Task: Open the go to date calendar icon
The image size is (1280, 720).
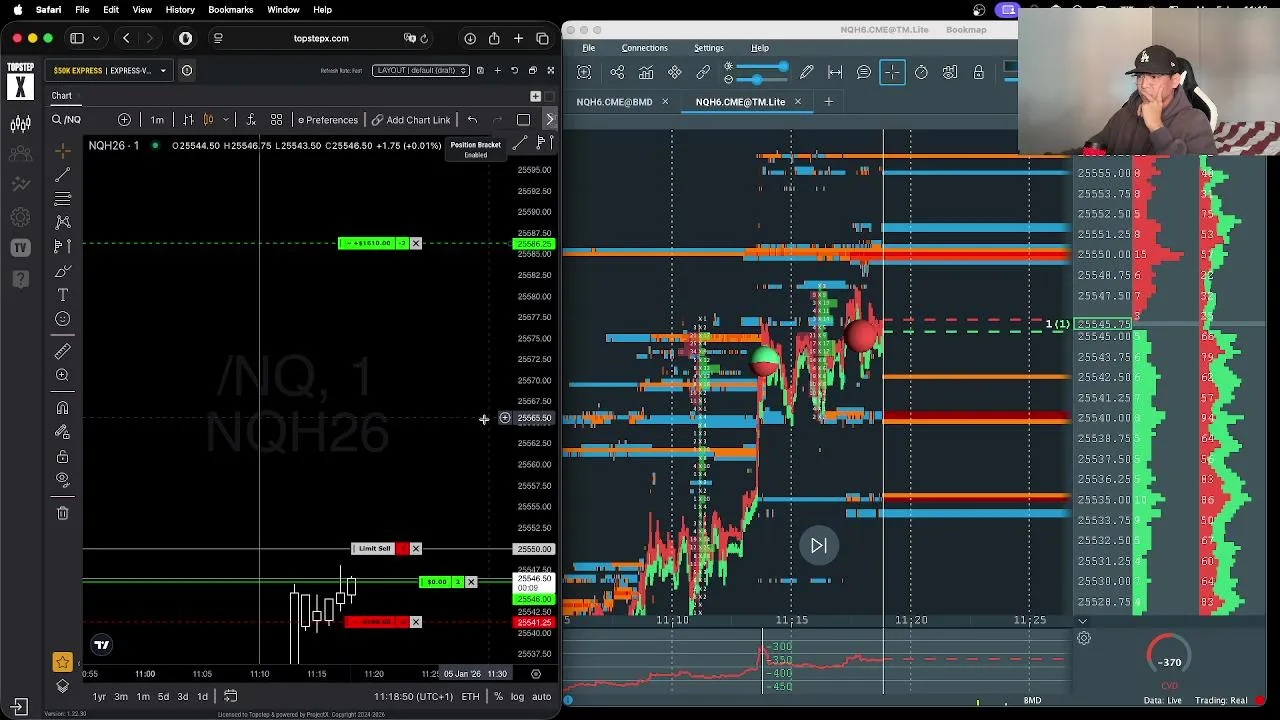Action: [230, 697]
